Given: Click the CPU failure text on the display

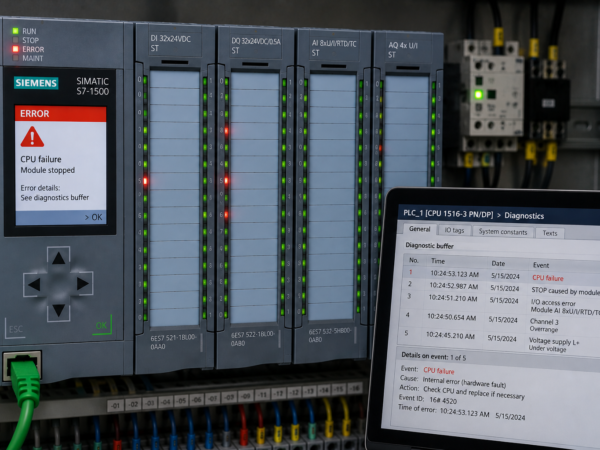Looking at the screenshot, I should pyautogui.click(x=41, y=159).
